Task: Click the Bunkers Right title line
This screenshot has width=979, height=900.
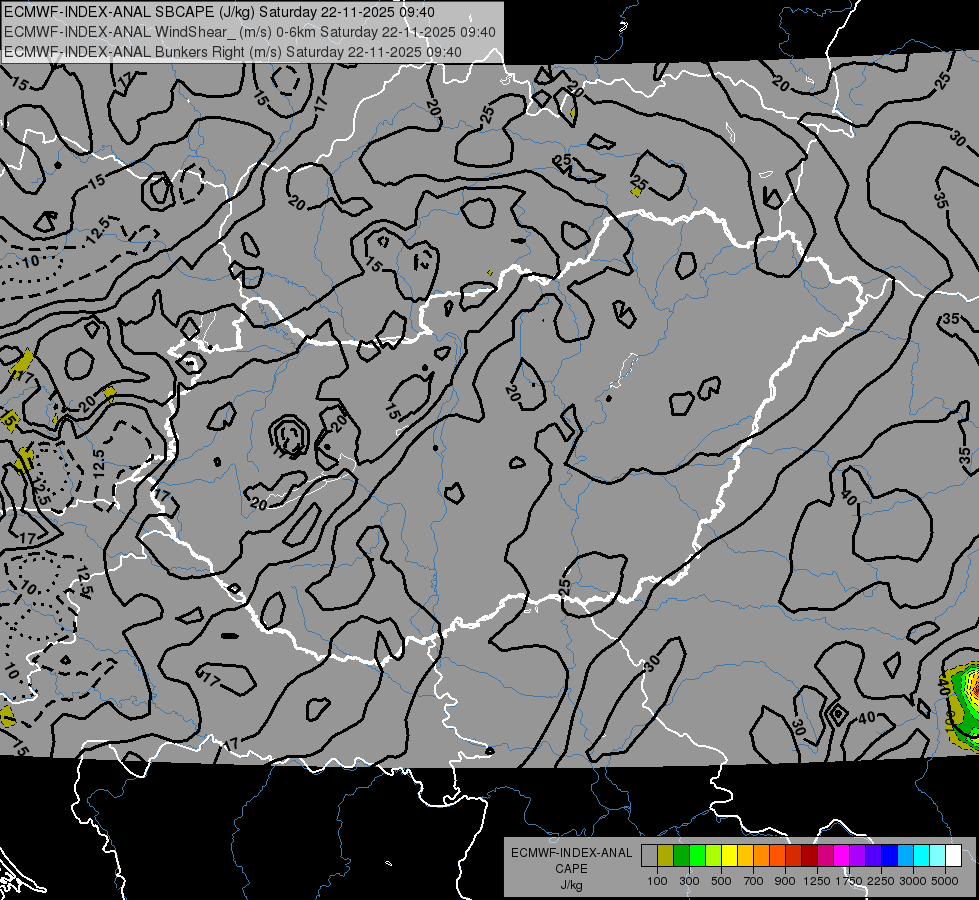Action: 233,52
